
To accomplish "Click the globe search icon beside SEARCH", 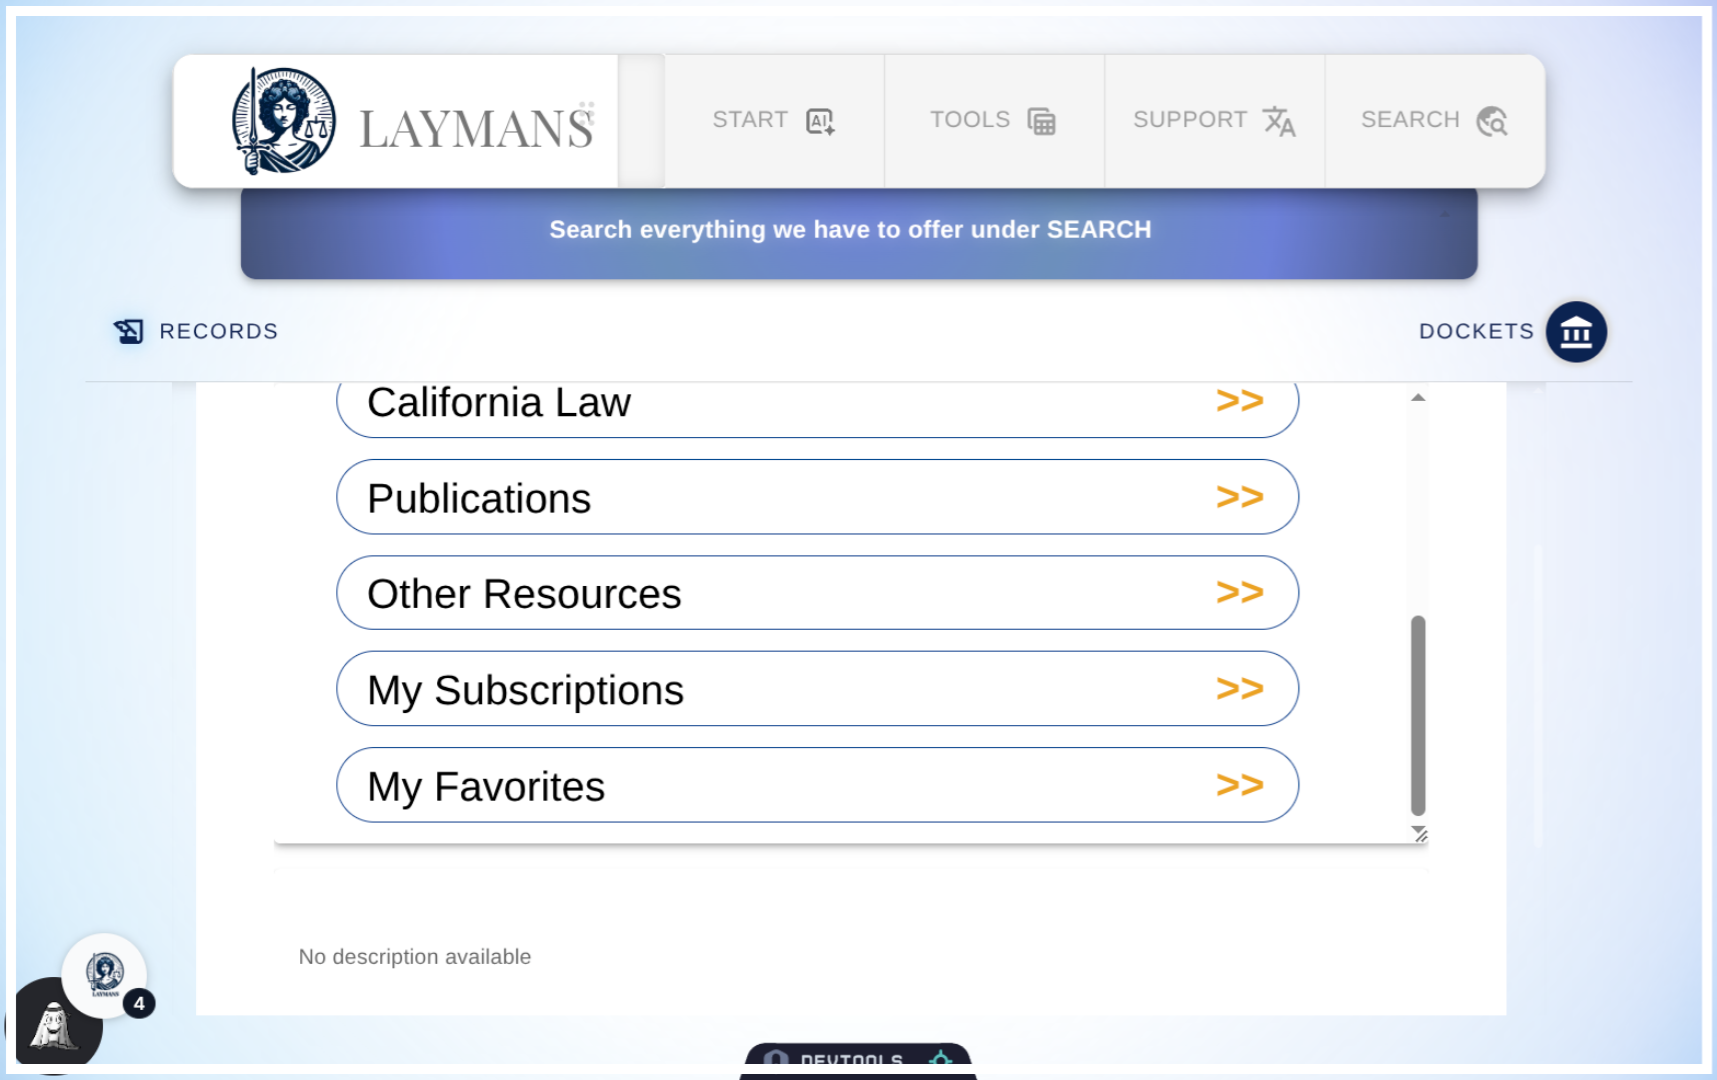I will tap(1491, 121).
